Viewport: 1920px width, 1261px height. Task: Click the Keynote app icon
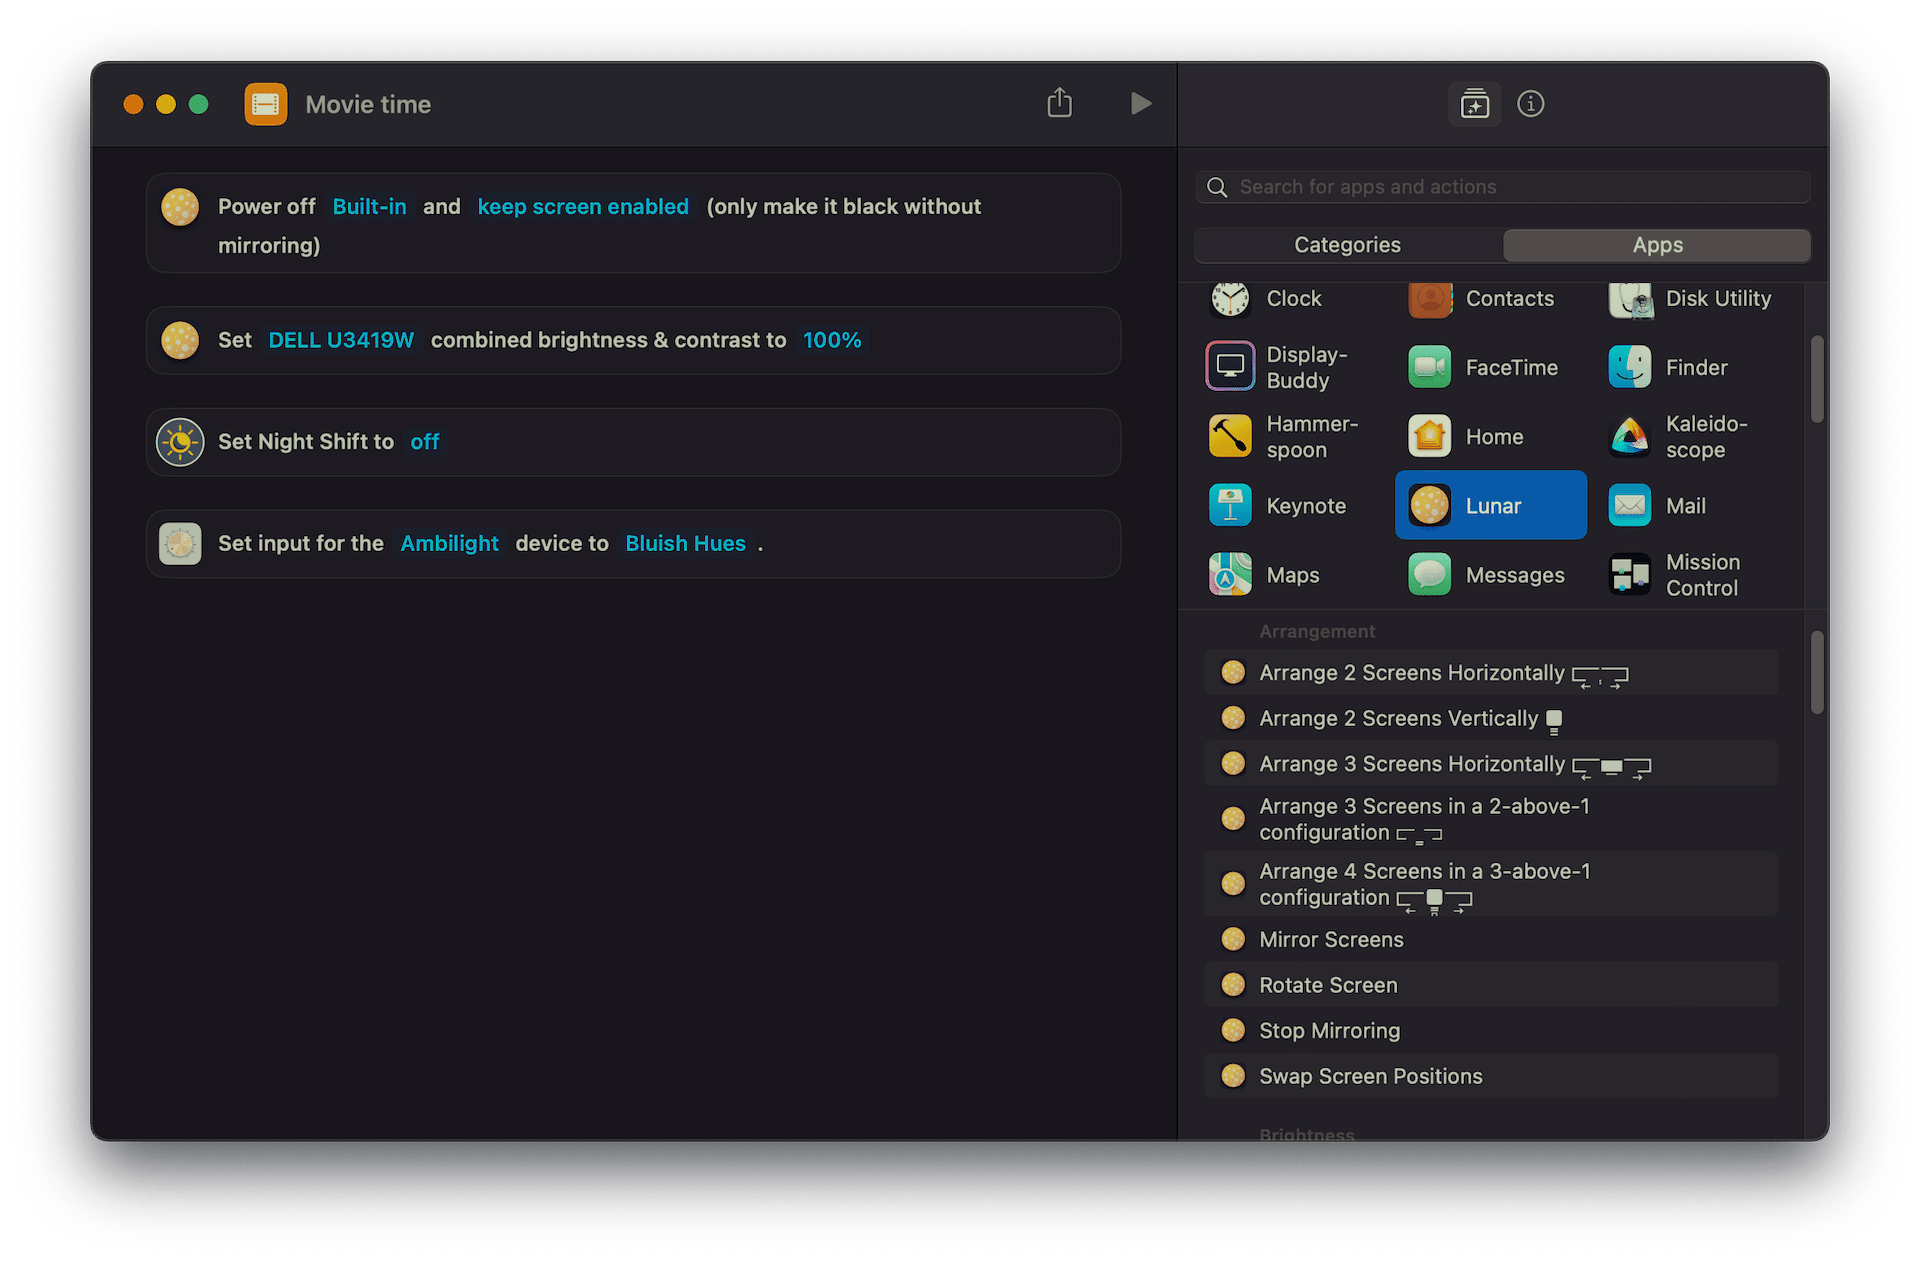point(1229,505)
